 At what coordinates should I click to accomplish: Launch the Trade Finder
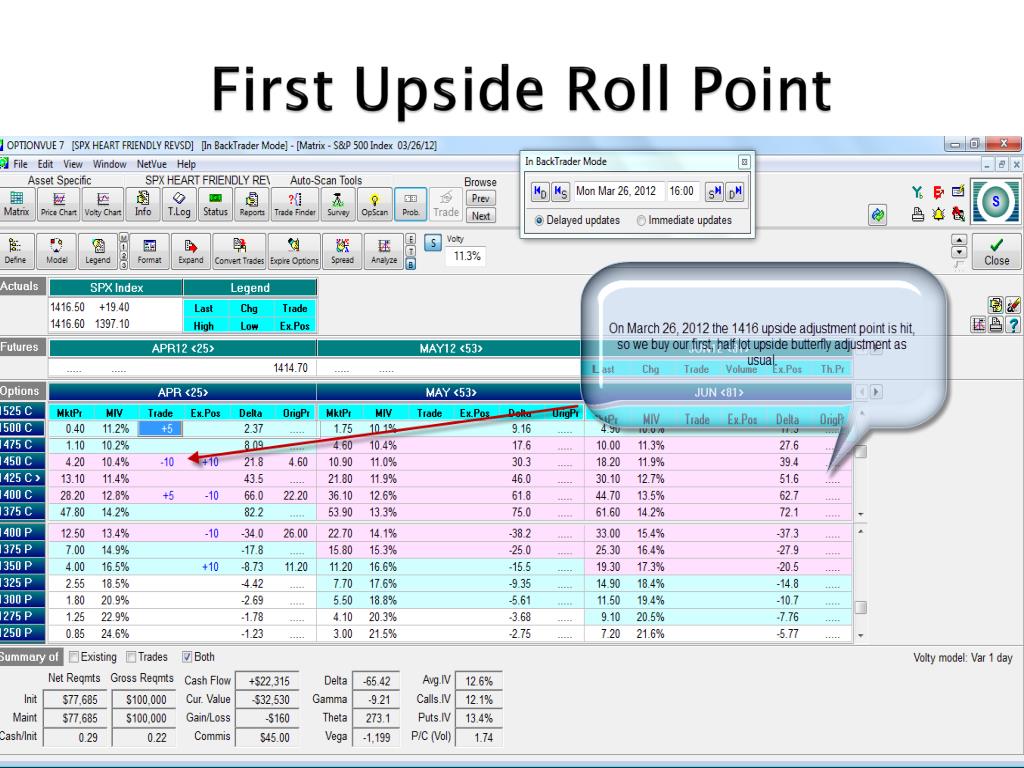point(295,204)
